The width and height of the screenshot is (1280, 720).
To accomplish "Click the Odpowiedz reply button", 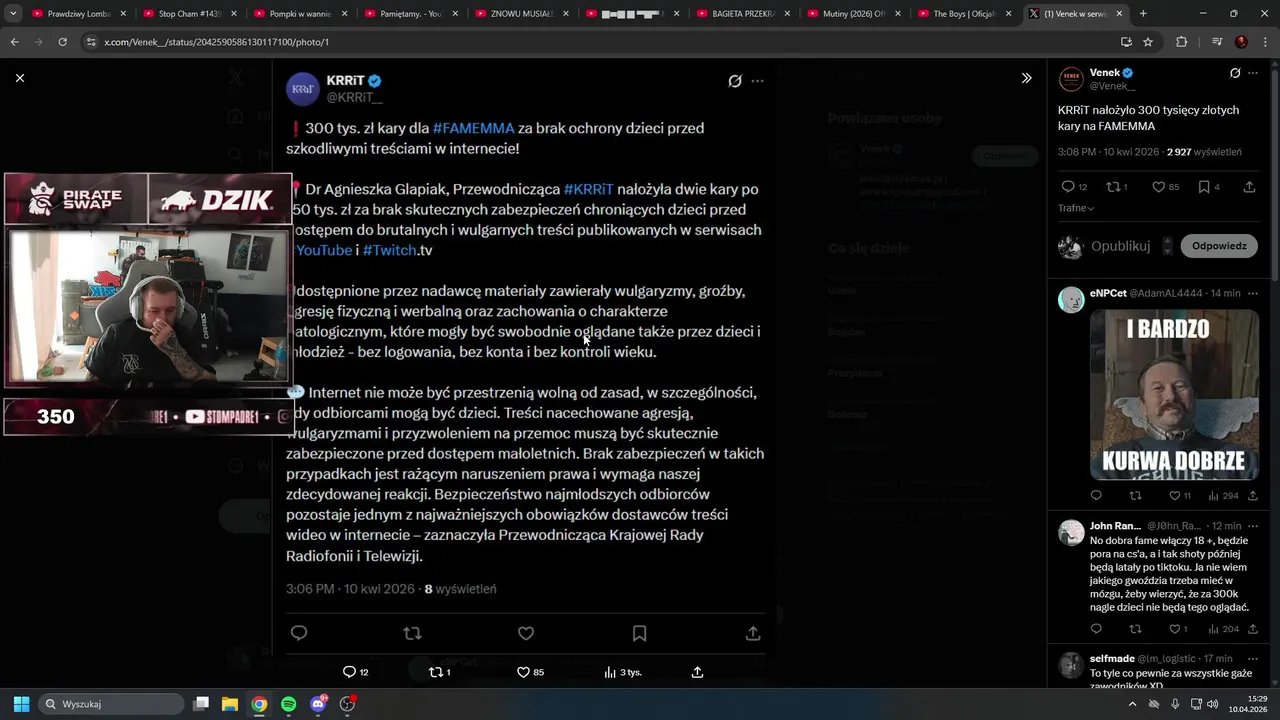I will point(1219,246).
